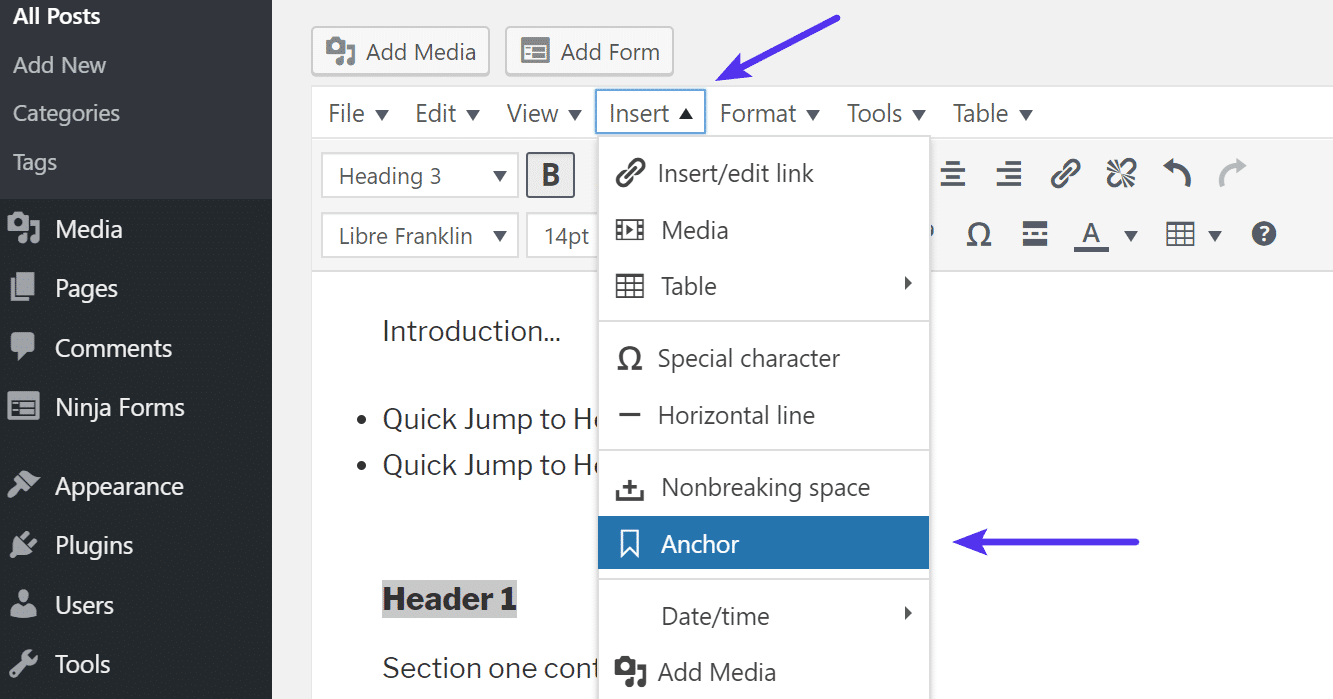
Task: Toggle Bold formatting button
Action: 550,176
